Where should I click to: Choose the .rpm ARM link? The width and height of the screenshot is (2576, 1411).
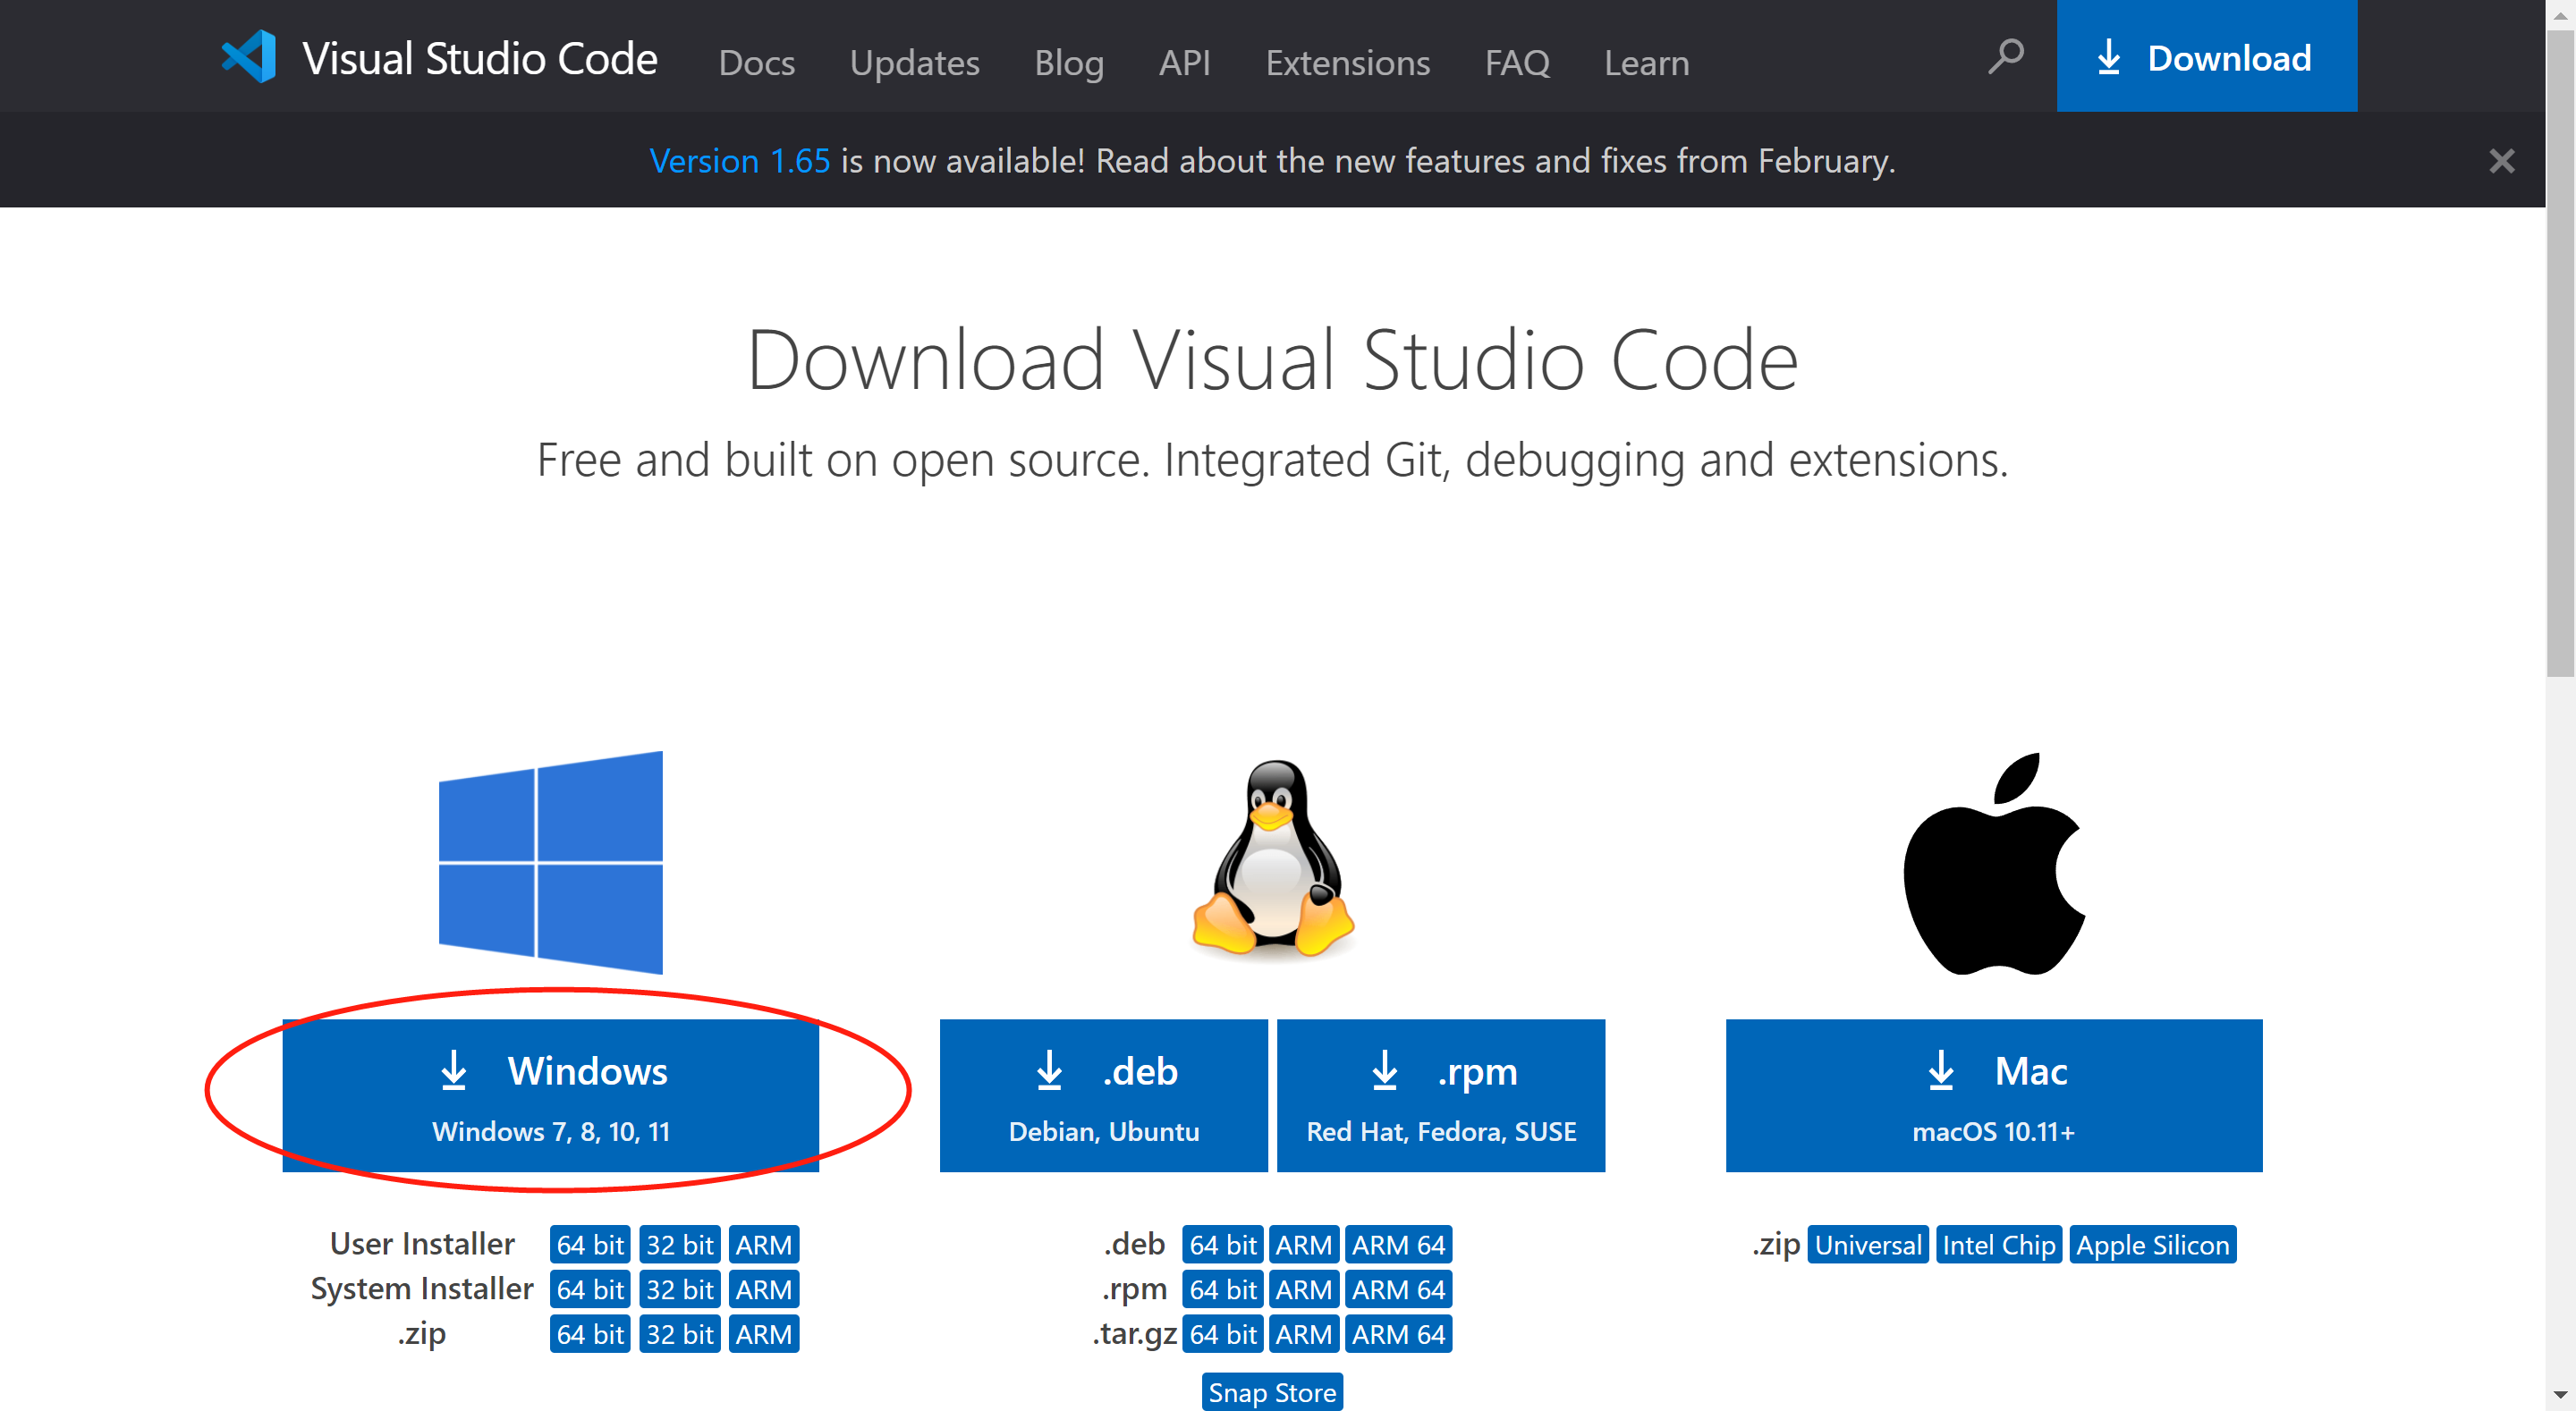[1304, 1290]
